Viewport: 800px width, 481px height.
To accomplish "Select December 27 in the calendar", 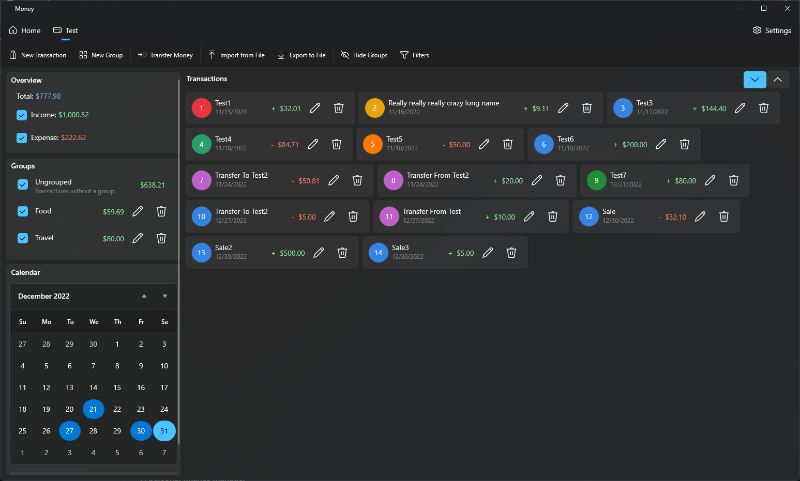I will (69, 431).
